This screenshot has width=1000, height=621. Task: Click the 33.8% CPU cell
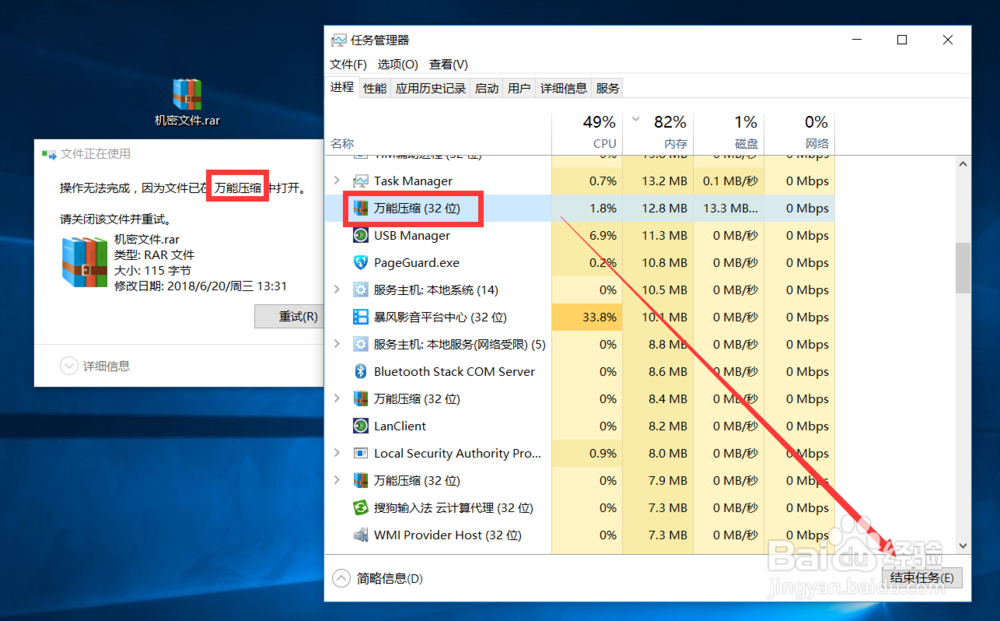pos(587,317)
